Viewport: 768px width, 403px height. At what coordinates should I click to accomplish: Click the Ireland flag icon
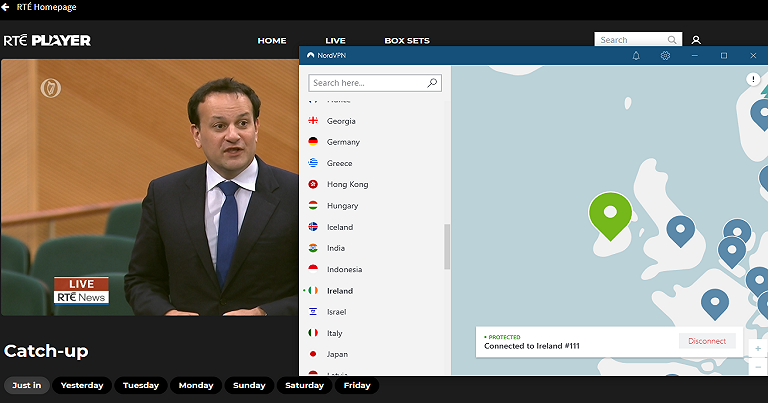coord(313,290)
